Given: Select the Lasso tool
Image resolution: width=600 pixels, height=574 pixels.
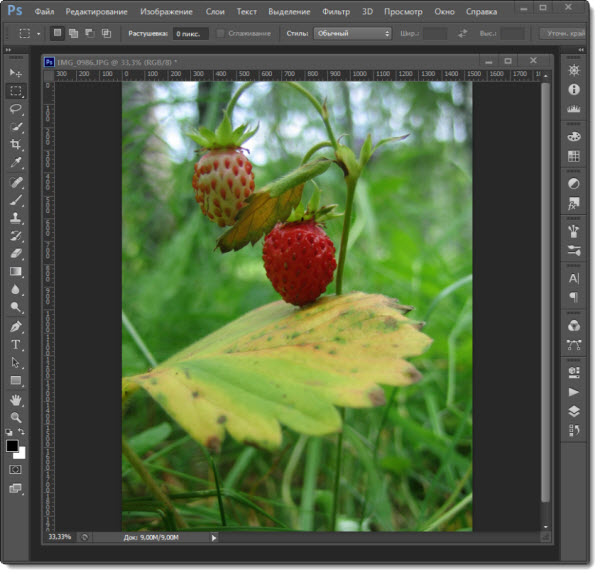Looking at the screenshot, I should (16, 108).
